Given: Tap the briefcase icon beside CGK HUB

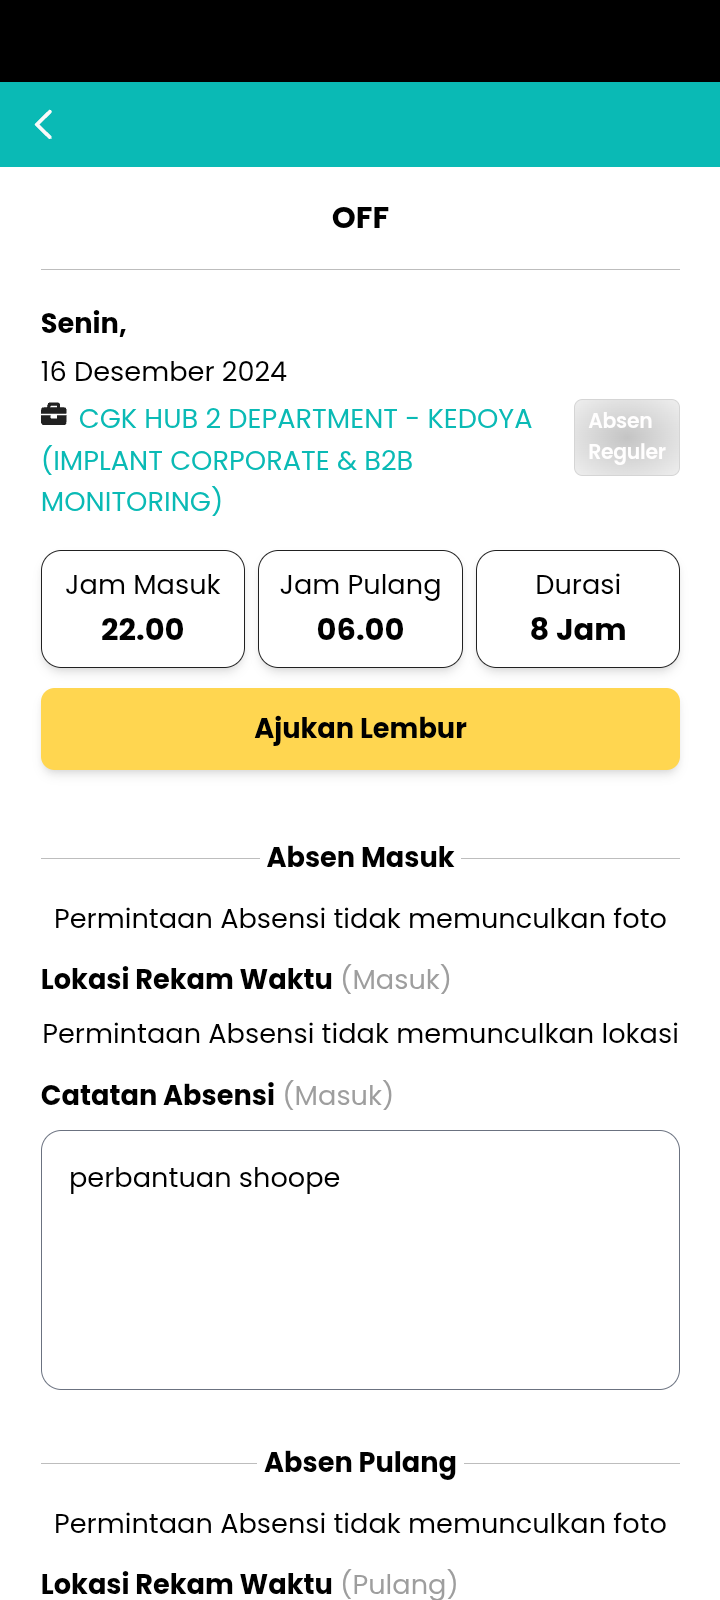Looking at the screenshot, I should pyautogui.click(x=54, y=414).
